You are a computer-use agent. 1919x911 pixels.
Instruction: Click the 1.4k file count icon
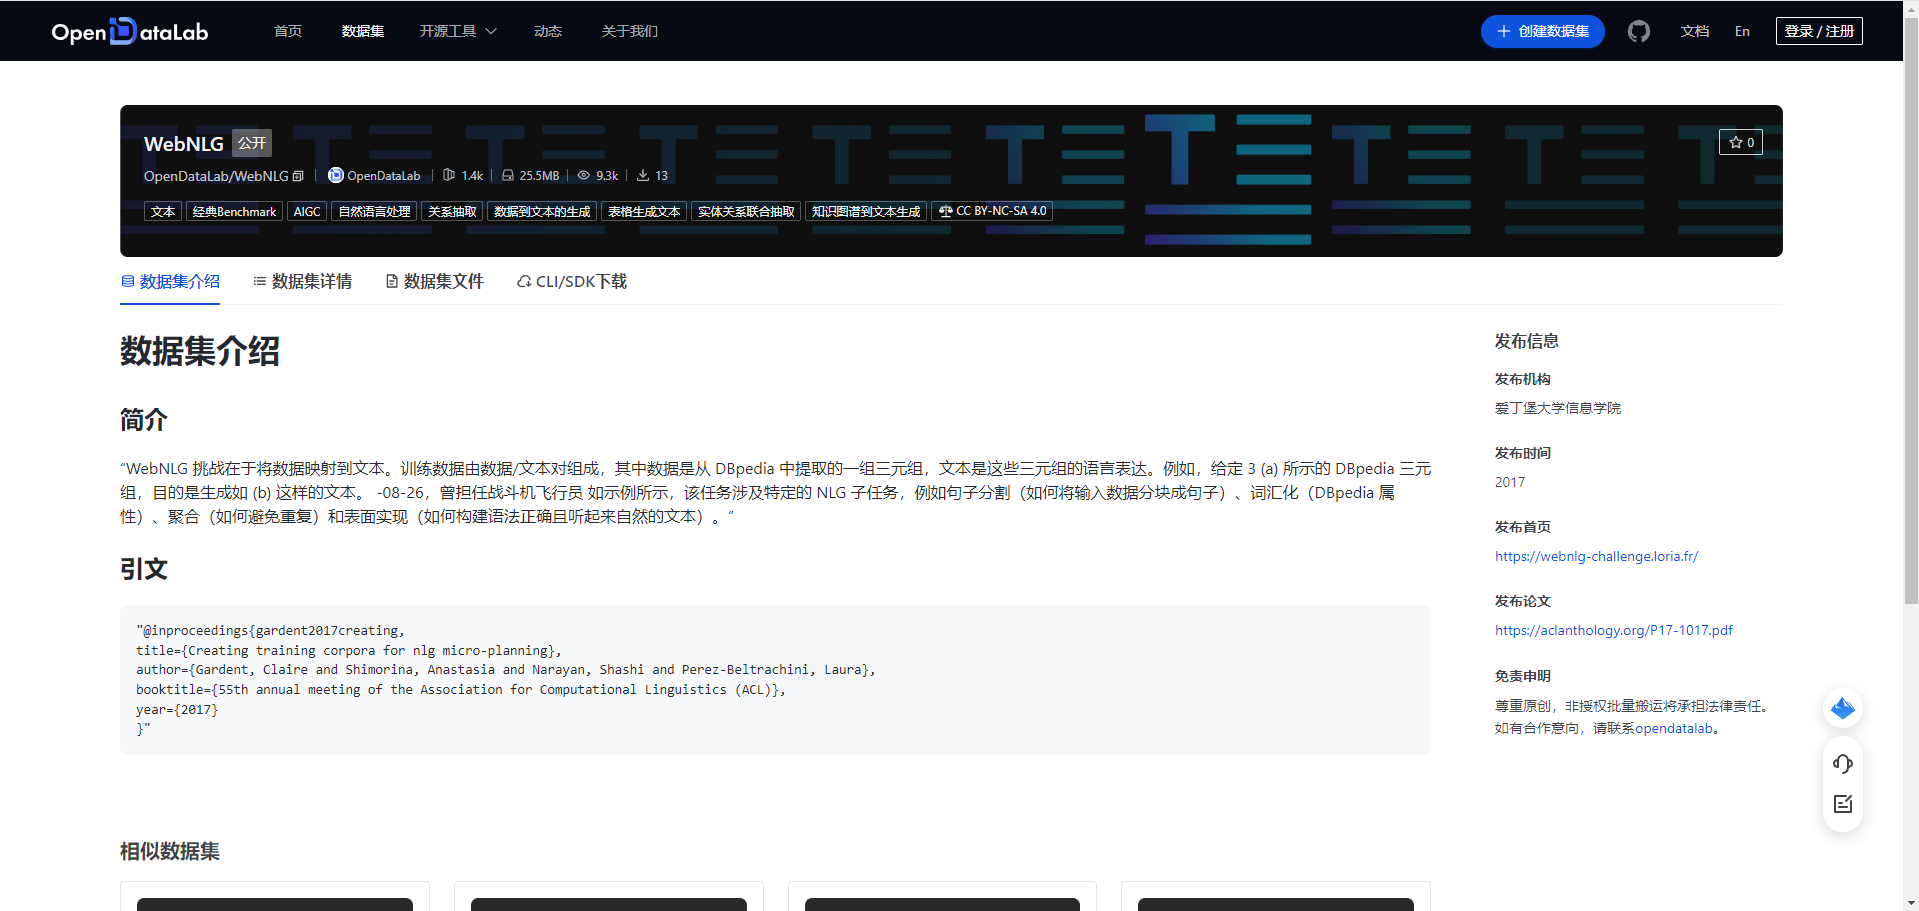point(449,175)
